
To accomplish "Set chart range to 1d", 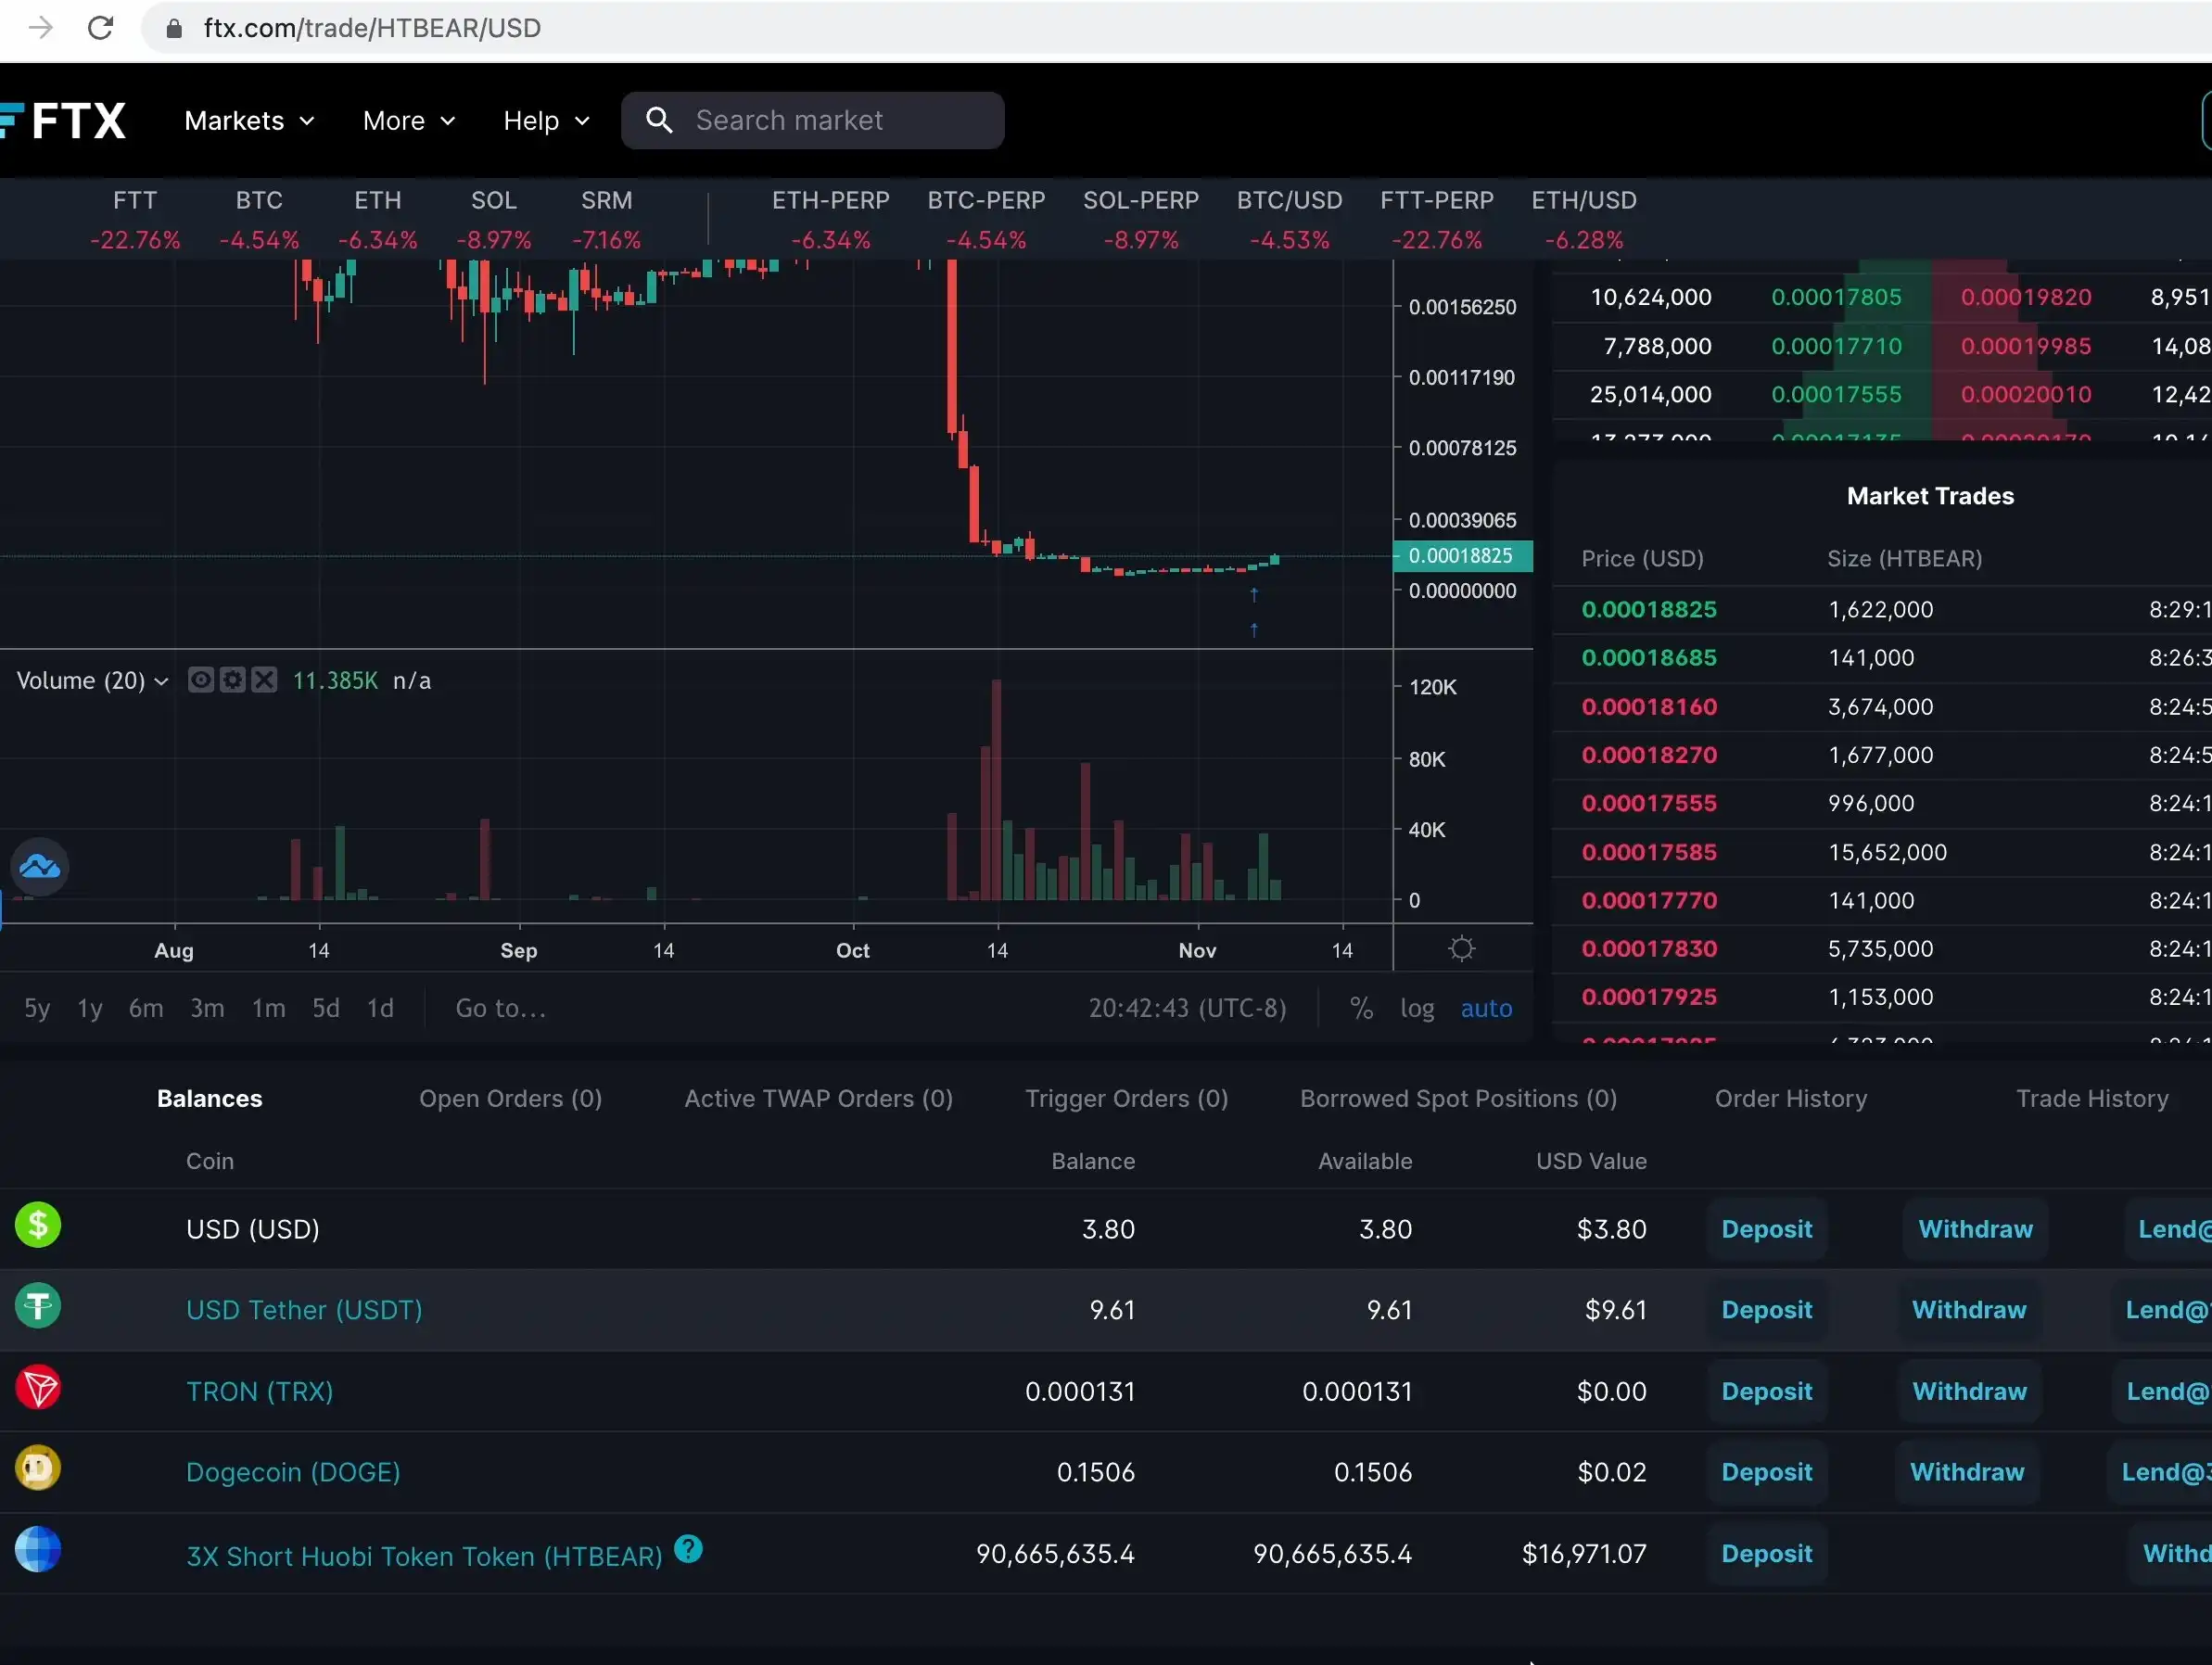I will tap(380, 1008).
